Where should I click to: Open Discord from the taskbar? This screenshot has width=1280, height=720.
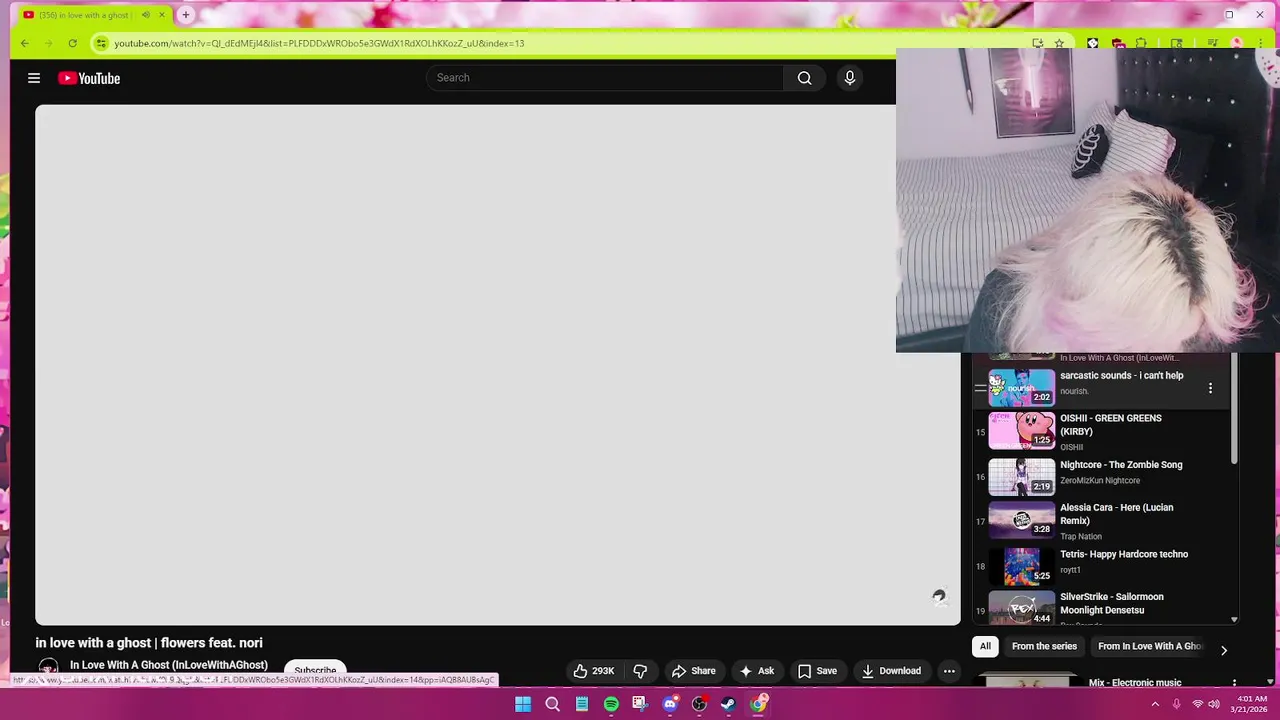pos(670,704)
